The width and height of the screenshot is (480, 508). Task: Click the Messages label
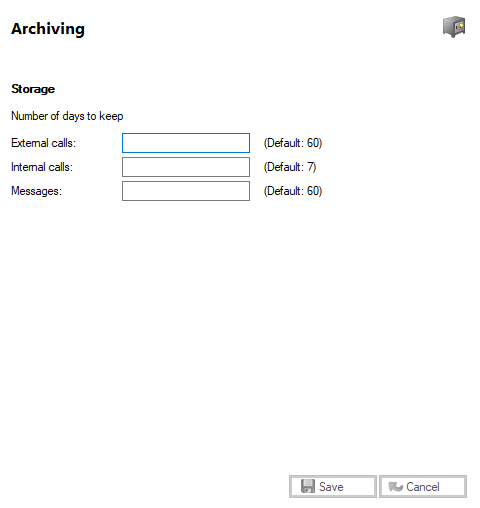click(x=36, y=191)
